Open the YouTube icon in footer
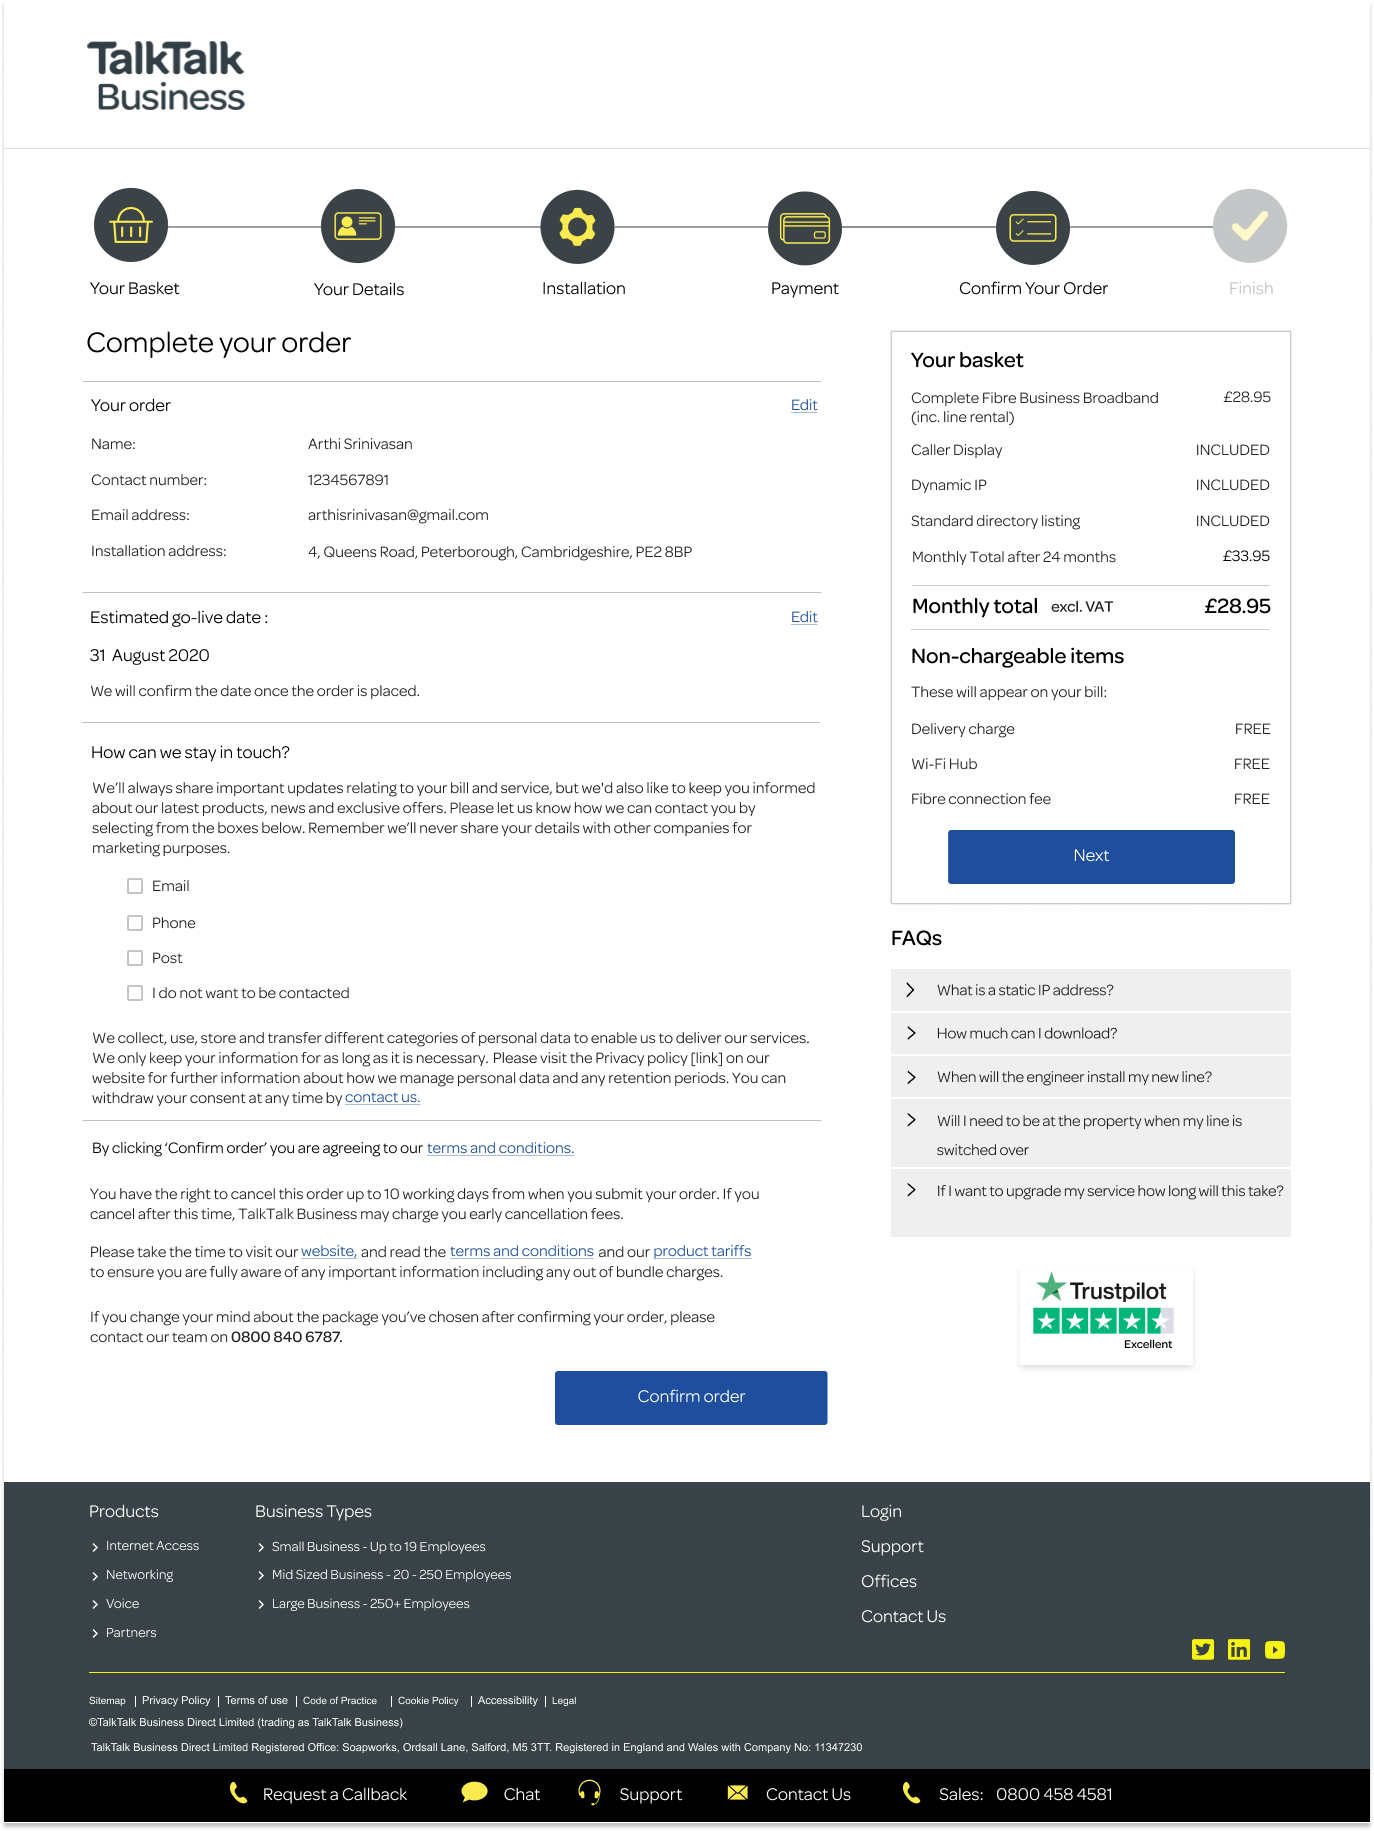Viewport: 1374px width, 1831px height. [x=1274, y=1649]
